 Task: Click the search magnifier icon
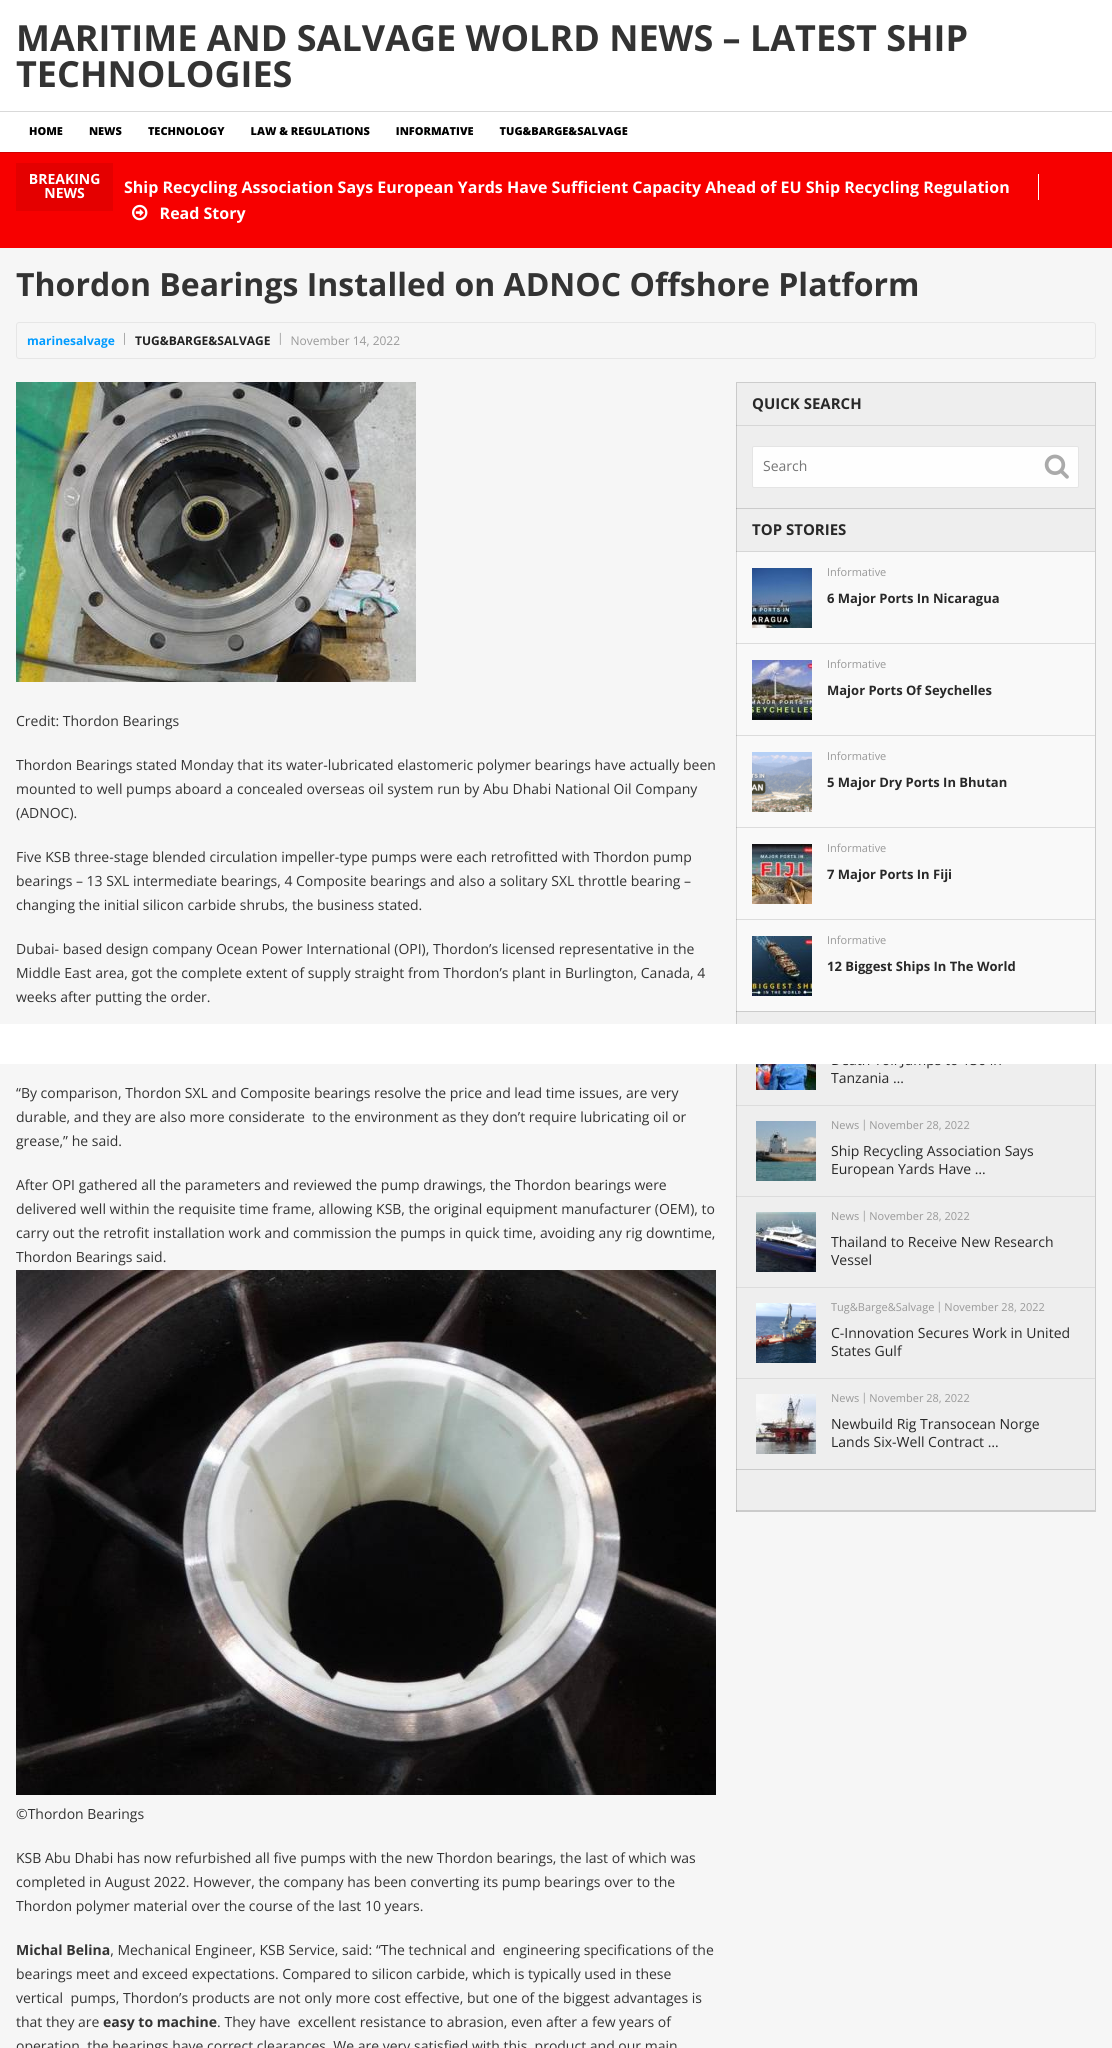[x=1056, y=467]
